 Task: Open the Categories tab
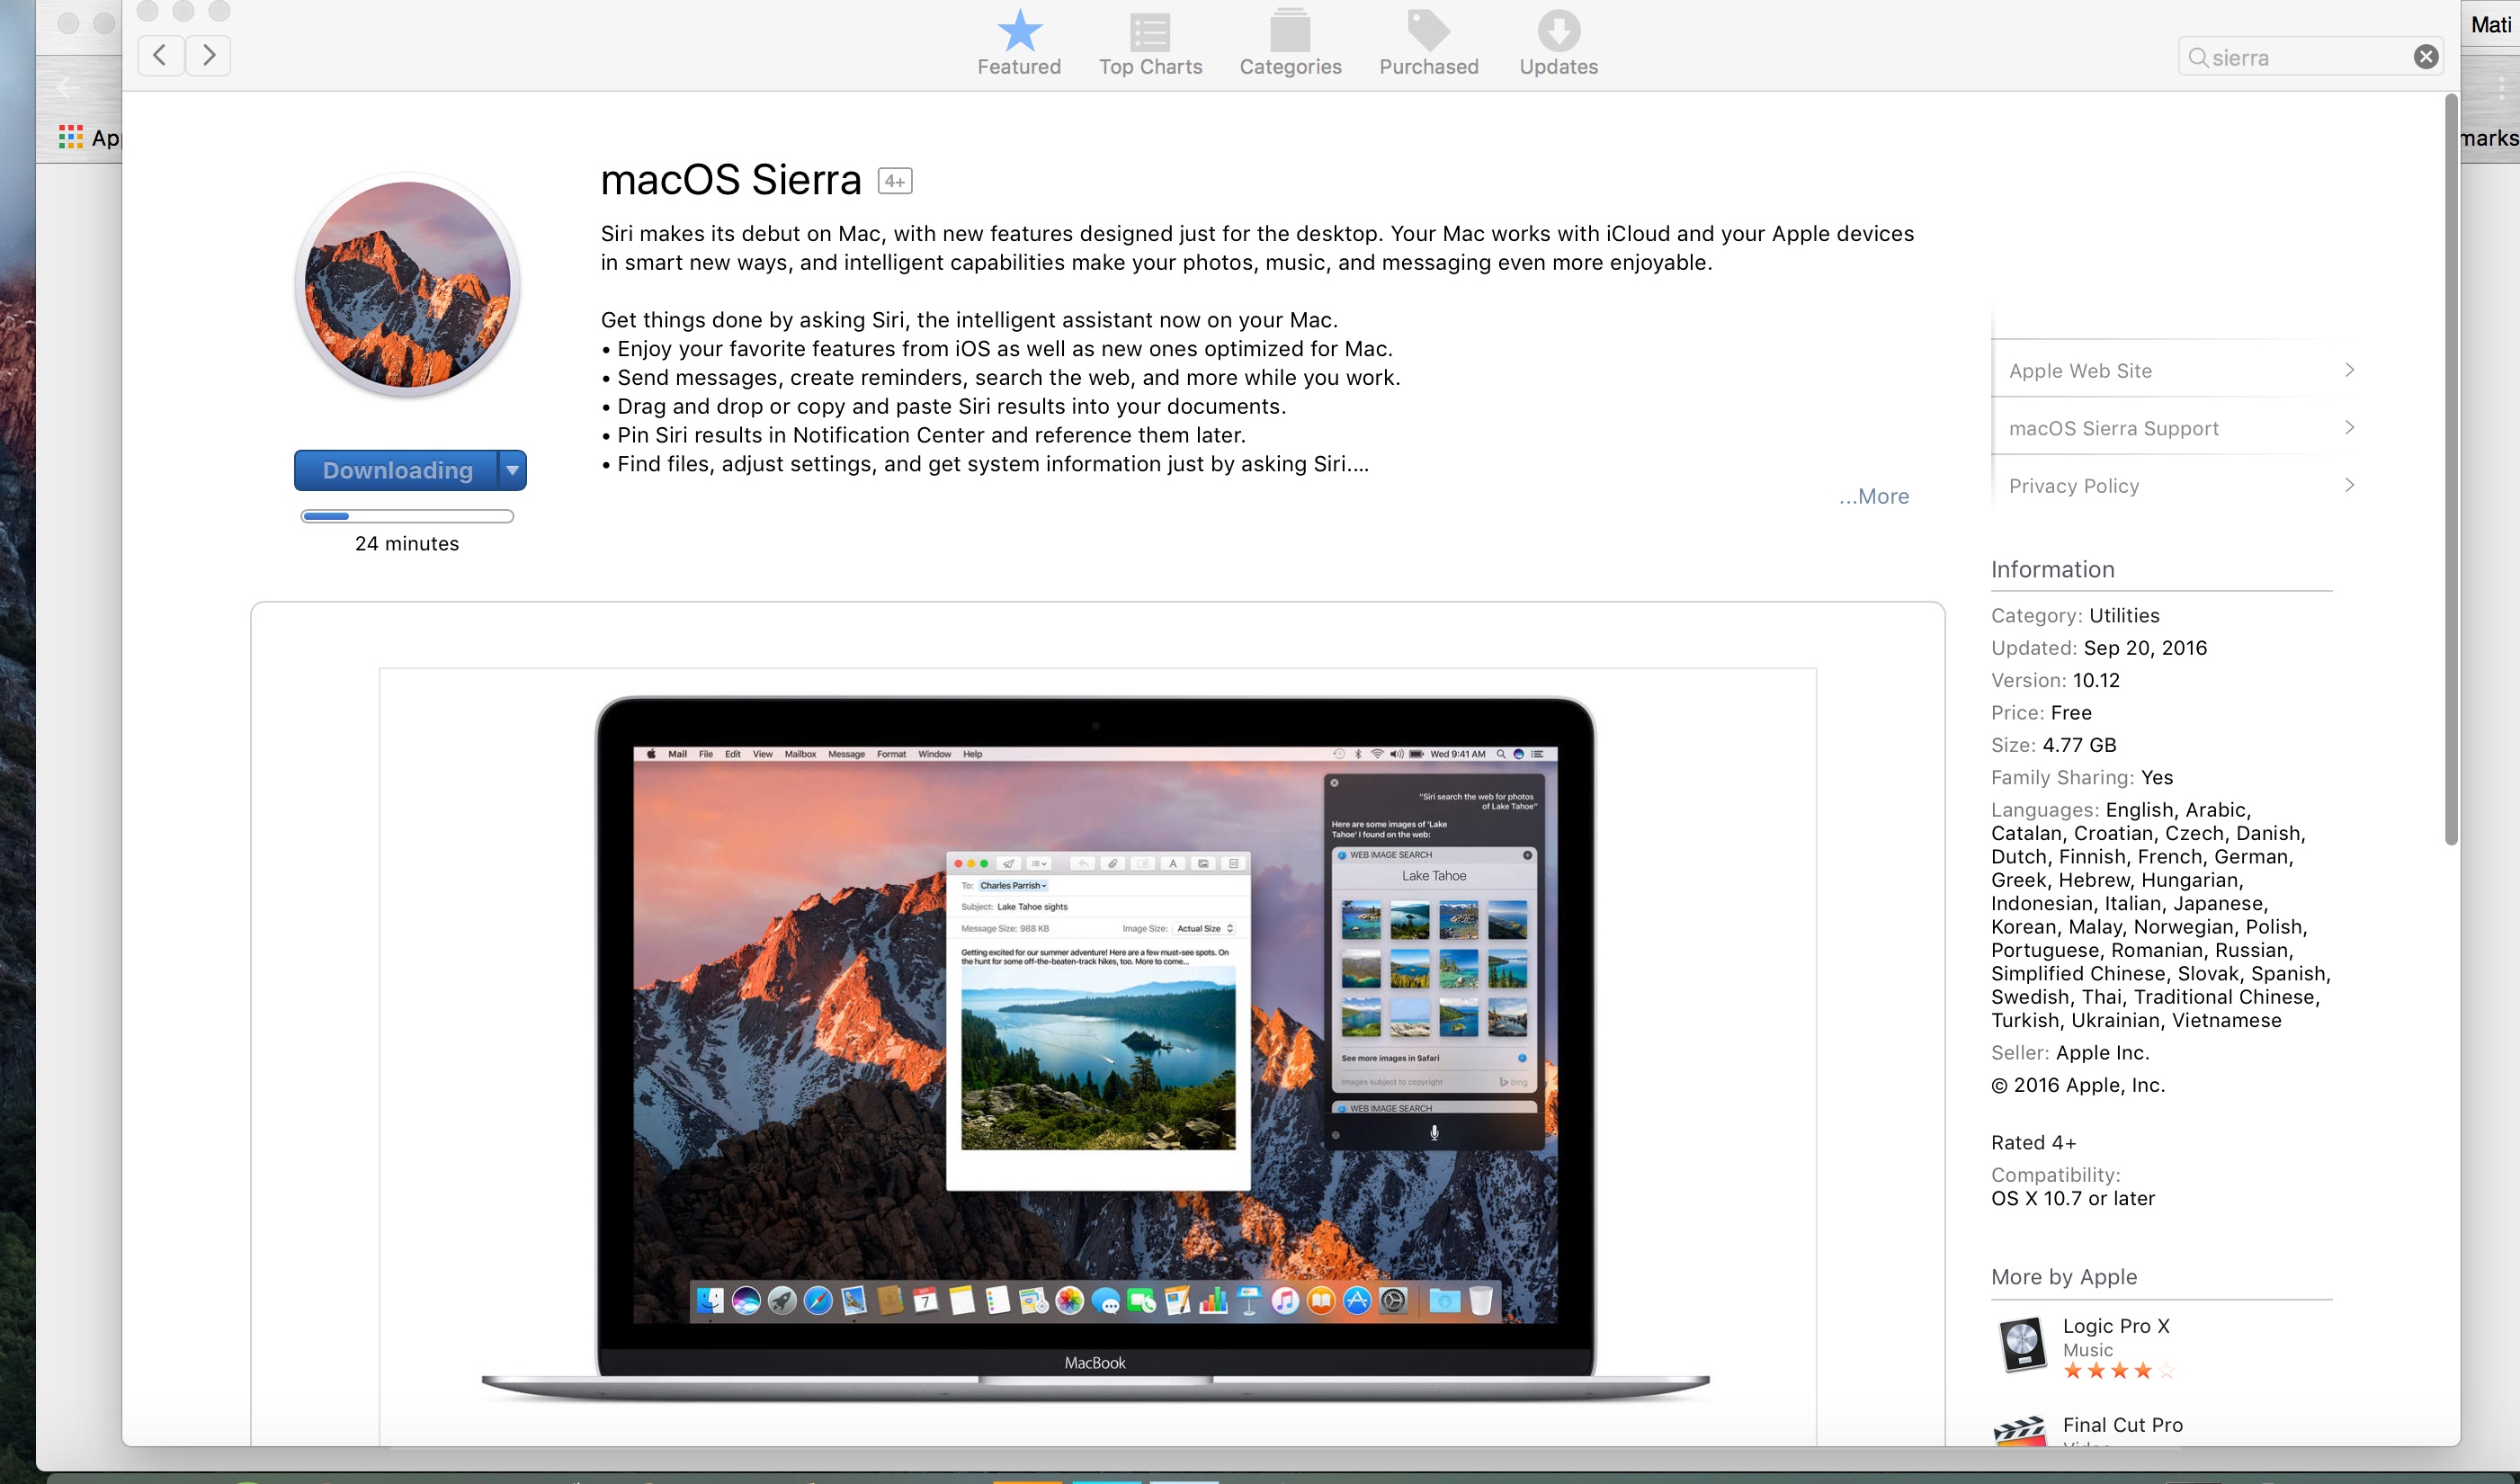pos(1290,43)
